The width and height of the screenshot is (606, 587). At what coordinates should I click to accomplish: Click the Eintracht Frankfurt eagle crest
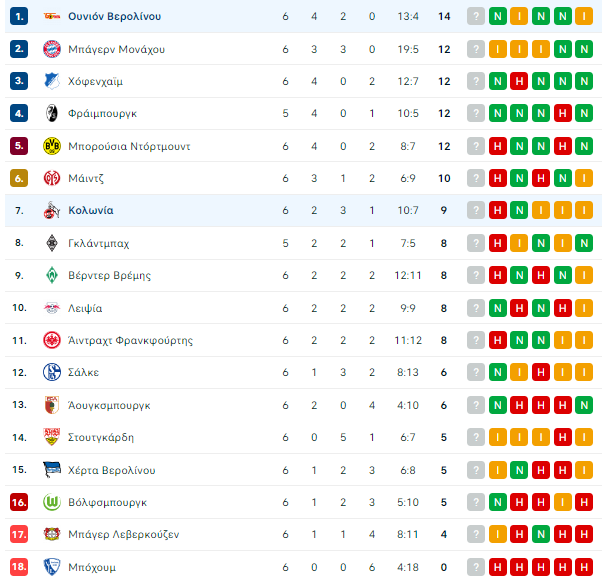click(52, 340)
